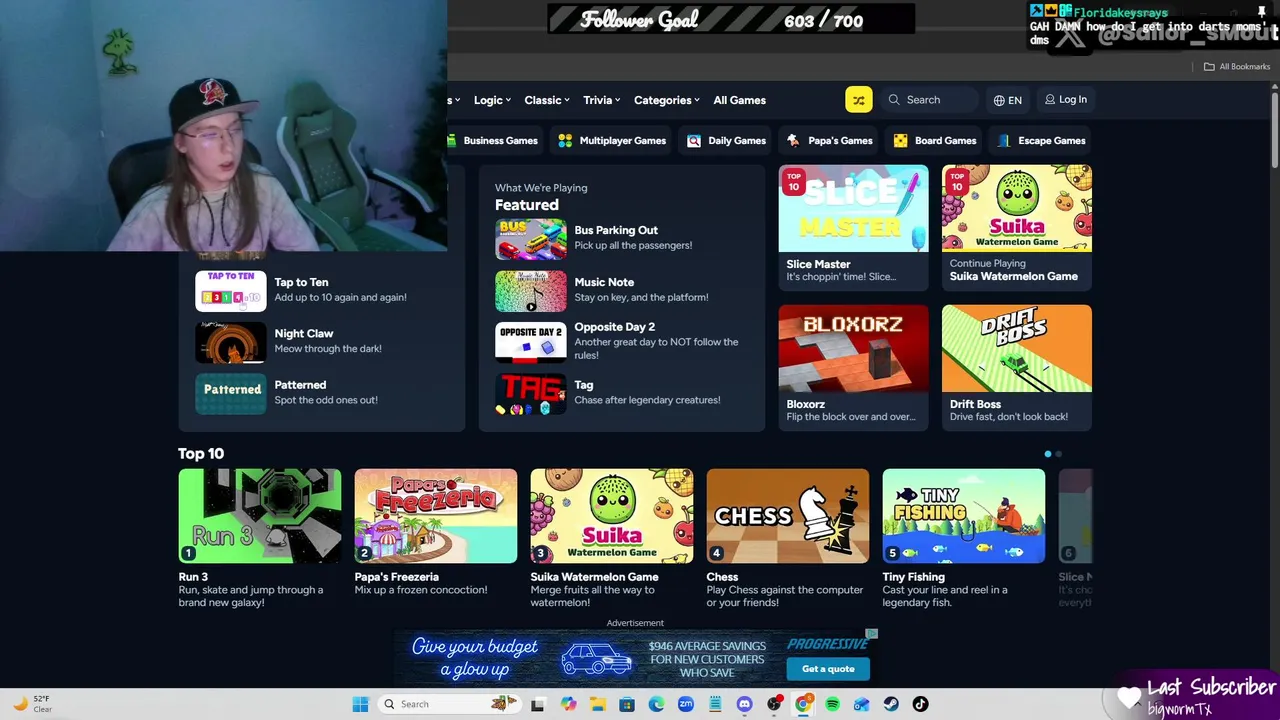The width and height of the screenshot is (1280, 720).
Task: Select the Board Games category tab
Action: click(935, 141)
